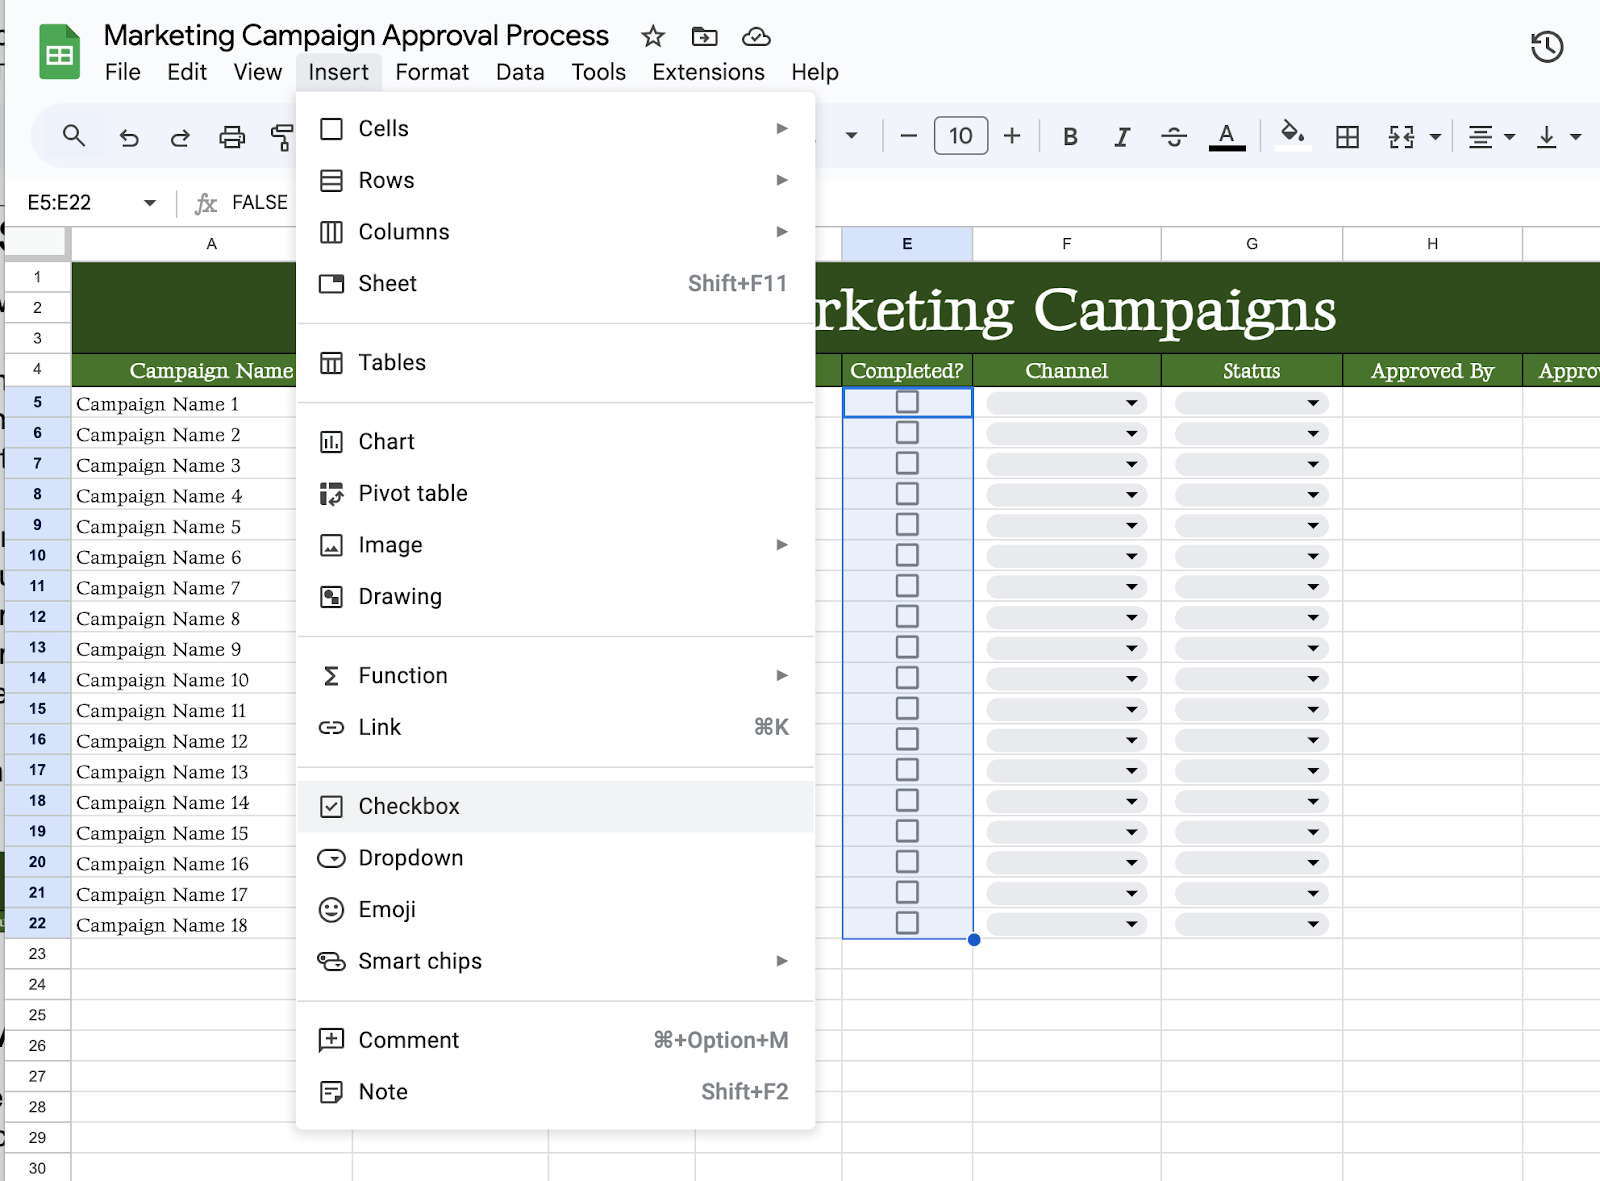1600x1181 pixels.
Task: Insert a Pivot table
Action: 555,494
